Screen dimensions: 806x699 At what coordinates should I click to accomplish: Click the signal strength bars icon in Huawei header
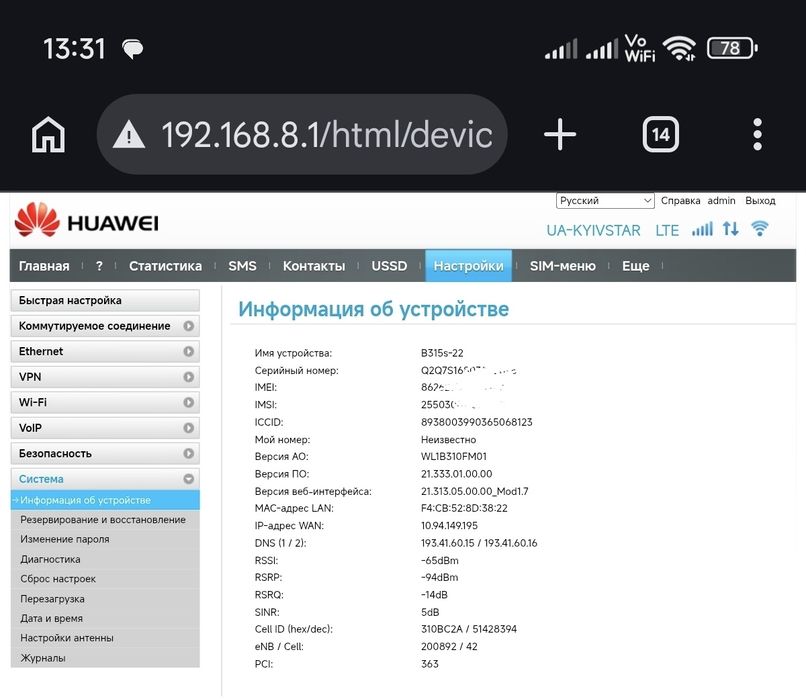(x=702, y=229)
